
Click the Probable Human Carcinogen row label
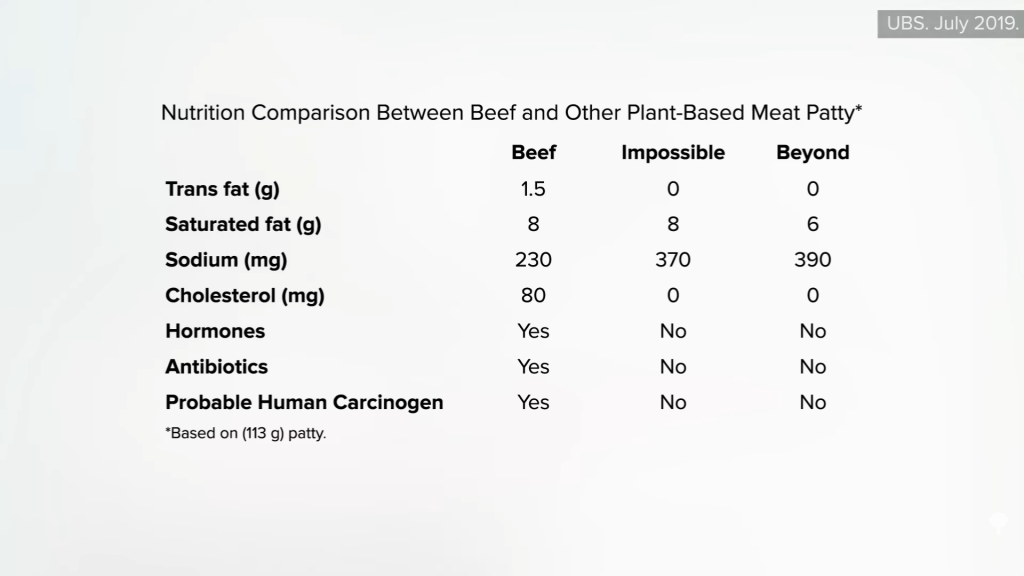pyautogui.click(x=304, y=403)
